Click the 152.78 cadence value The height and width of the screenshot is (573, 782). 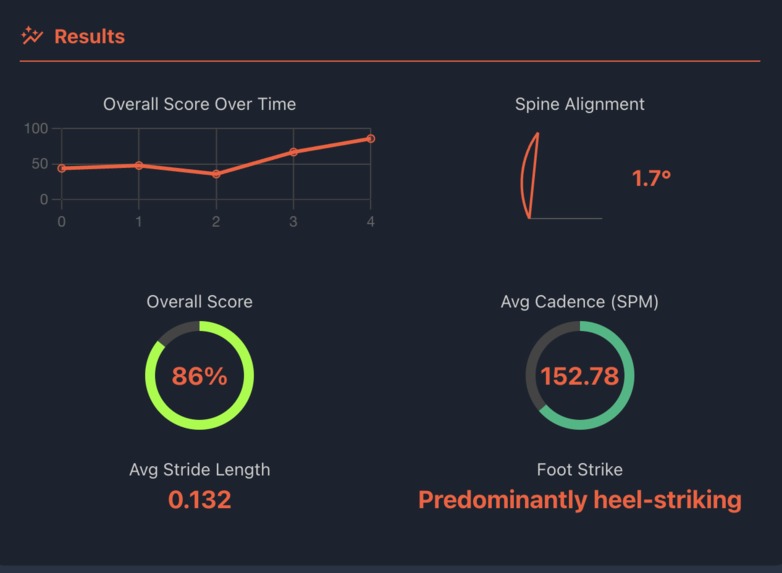[x=580, y=376]
